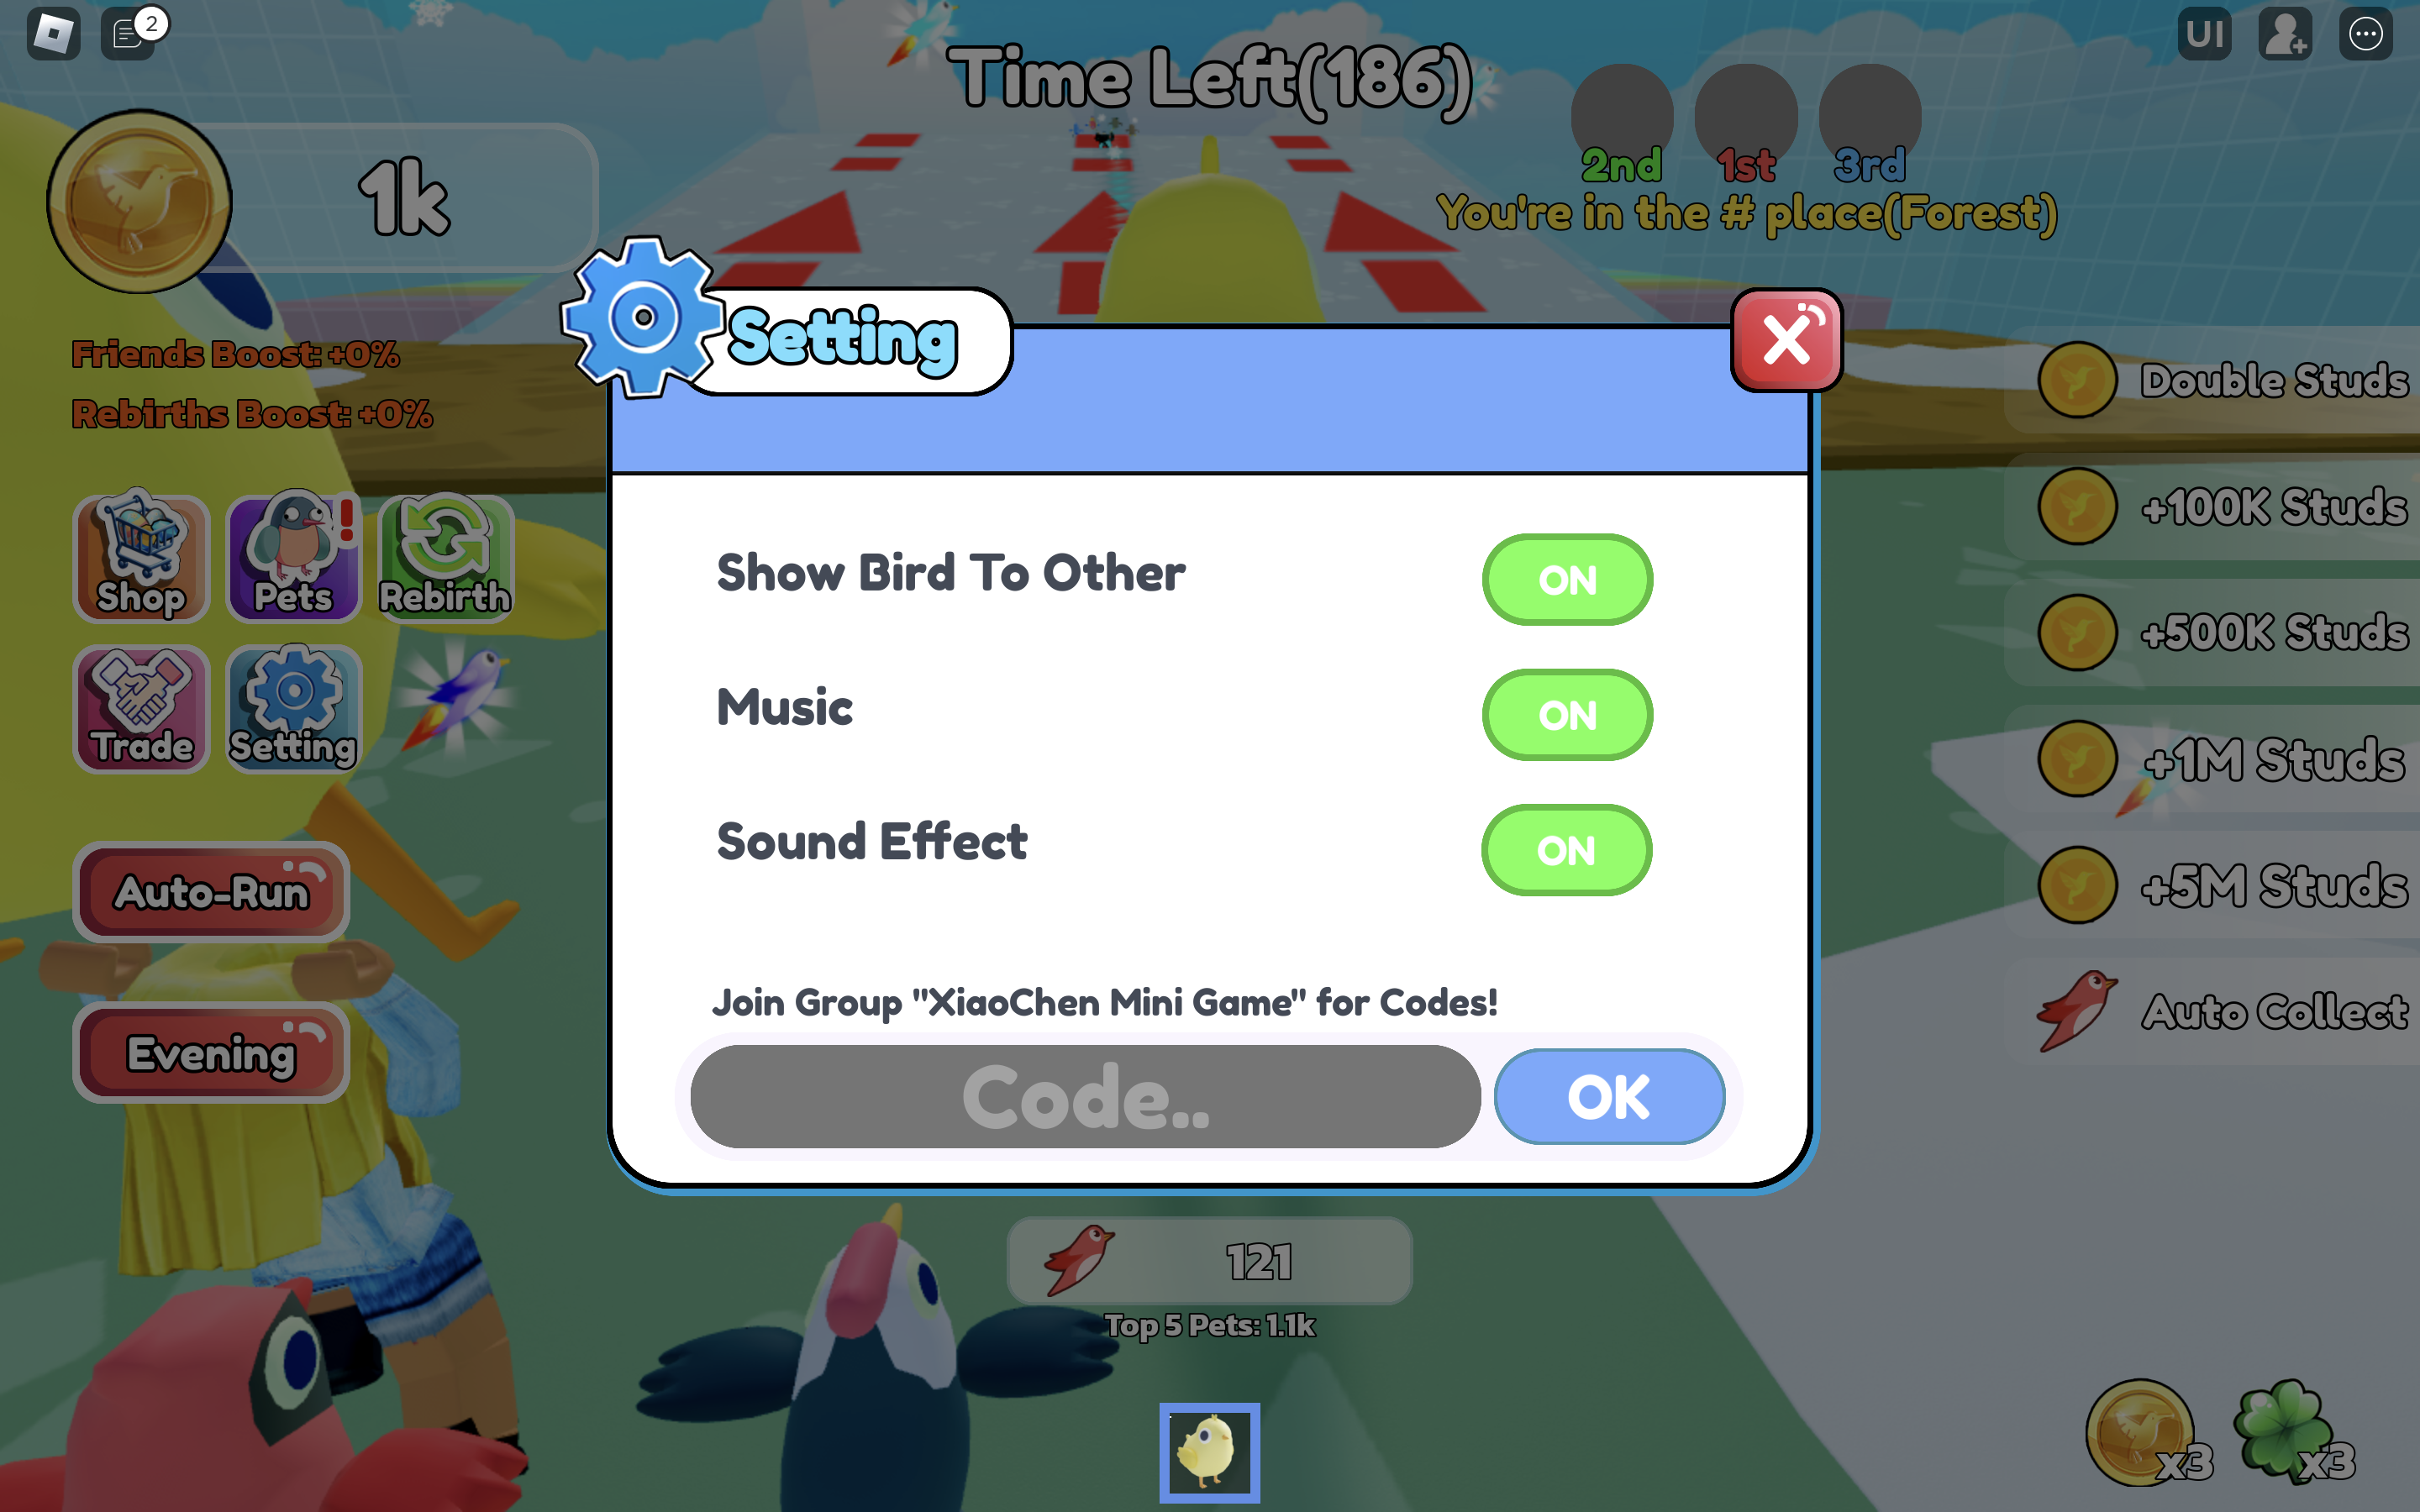Enable Auto-Run mode
Screen dimensions: 2420x1512
[209, 894]
